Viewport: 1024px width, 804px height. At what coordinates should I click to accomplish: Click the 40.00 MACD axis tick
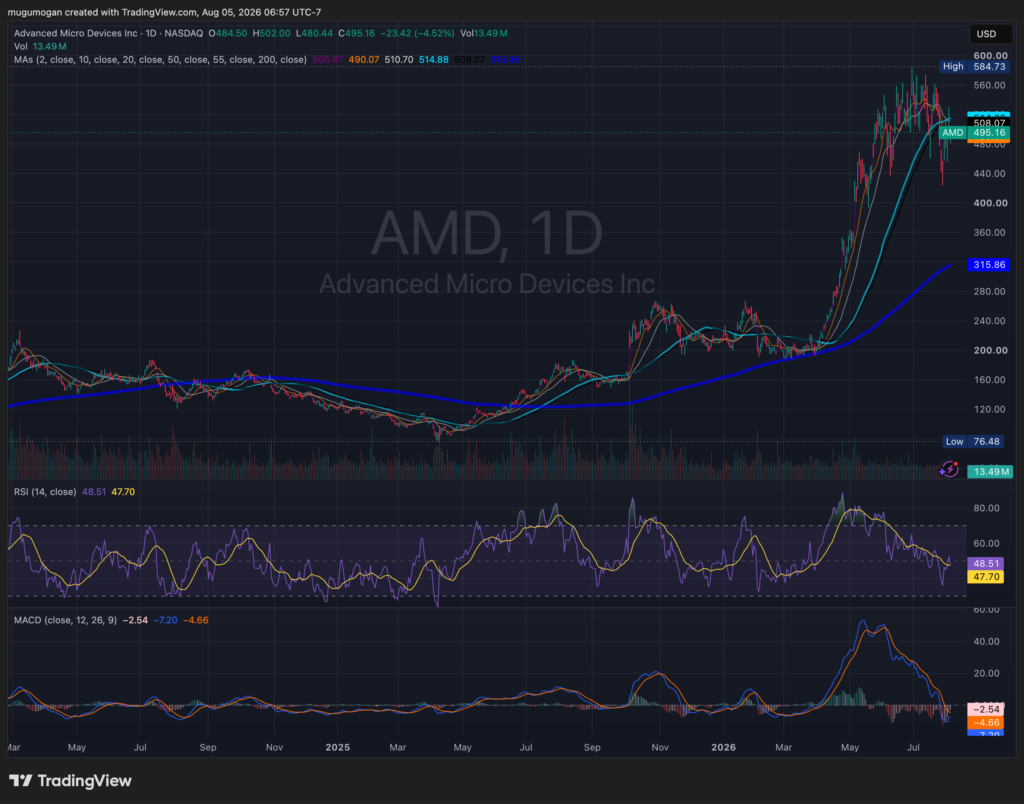pos(986,641)
